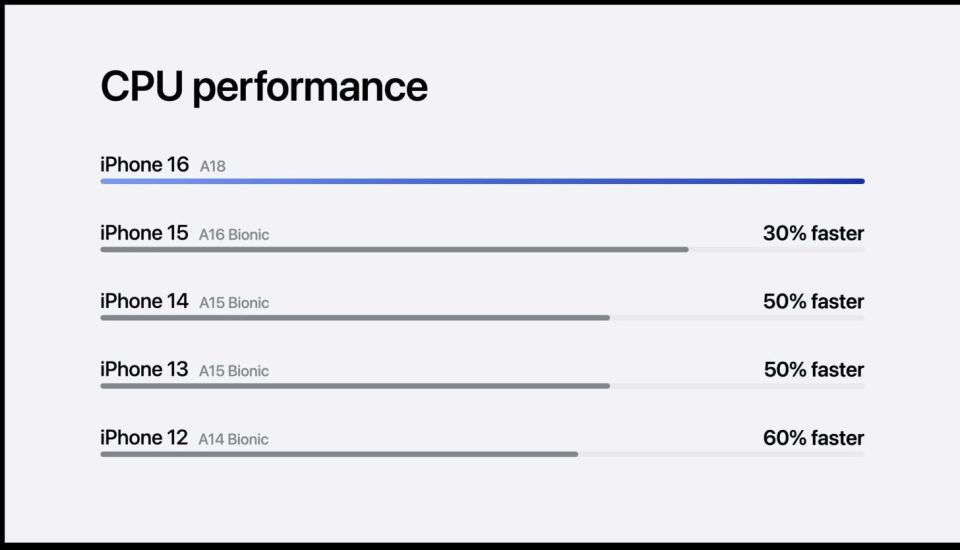Click the "CPU performance" heading
This screenshot has width=960, height=550.
263,87
